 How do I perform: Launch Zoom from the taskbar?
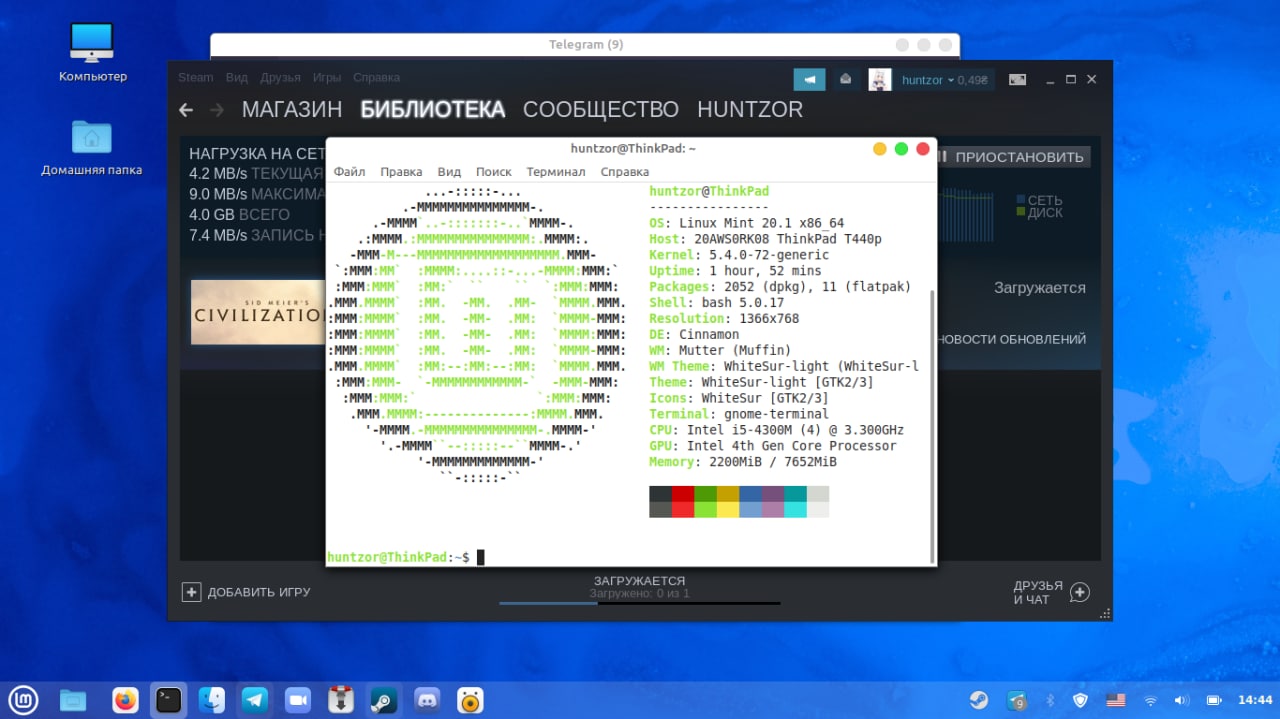(298, 700)
